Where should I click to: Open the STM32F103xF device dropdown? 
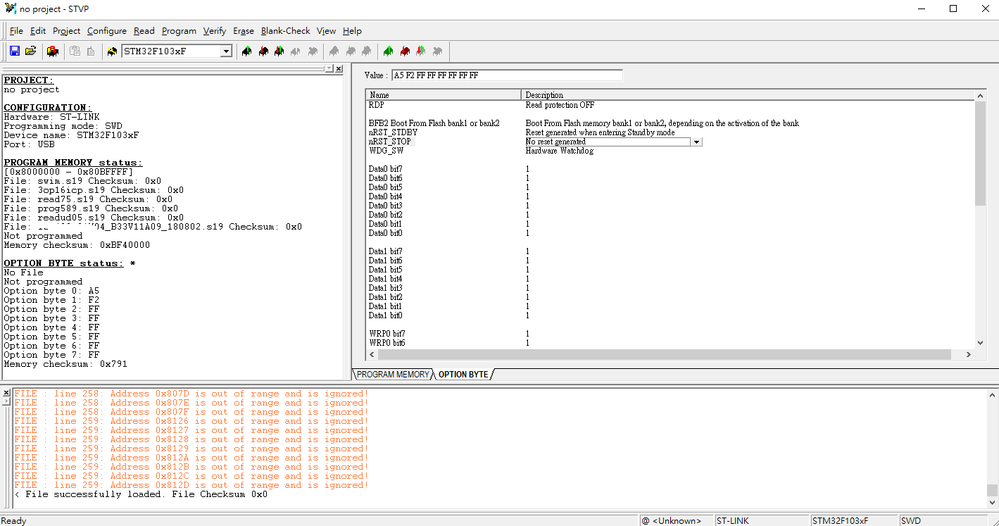click(x=226, y=52)
